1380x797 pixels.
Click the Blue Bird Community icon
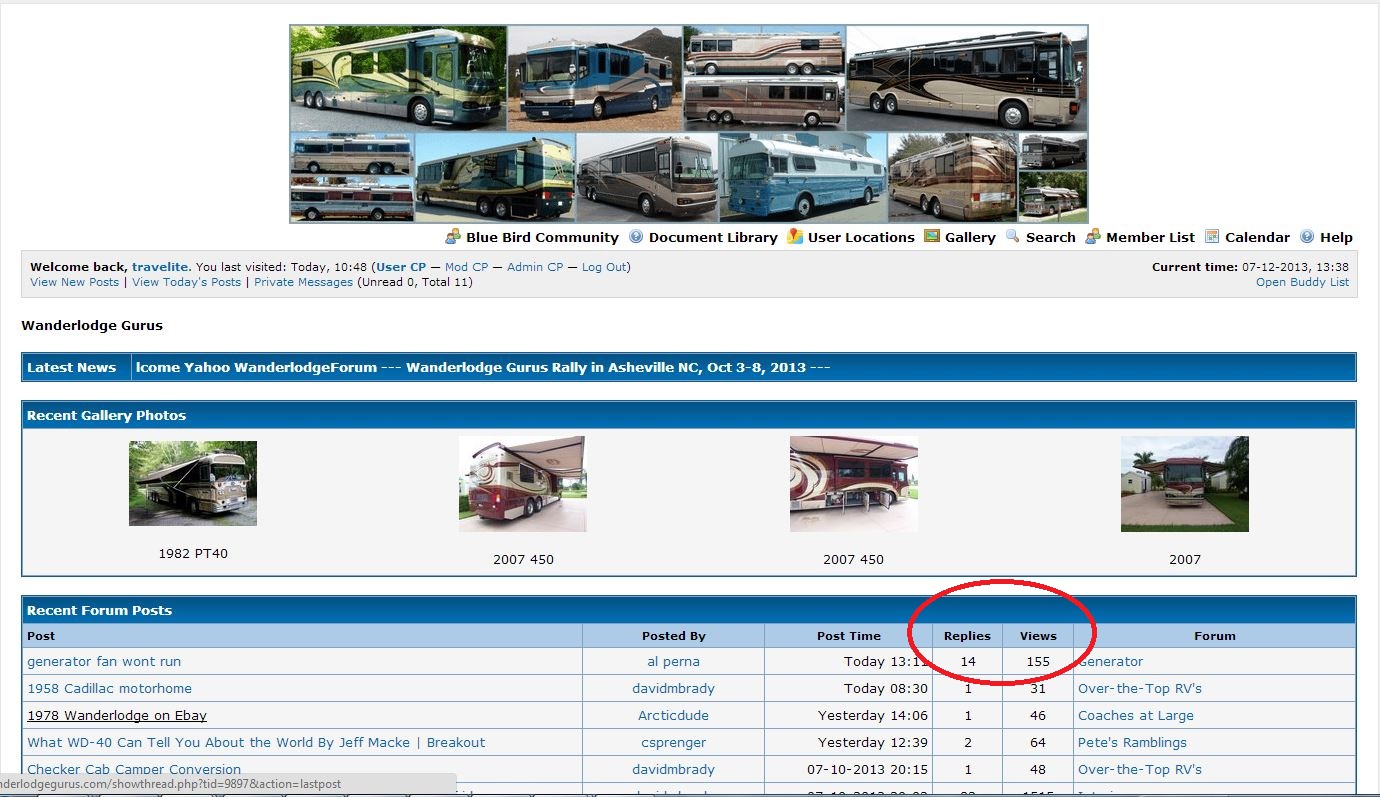coord(453,237)
